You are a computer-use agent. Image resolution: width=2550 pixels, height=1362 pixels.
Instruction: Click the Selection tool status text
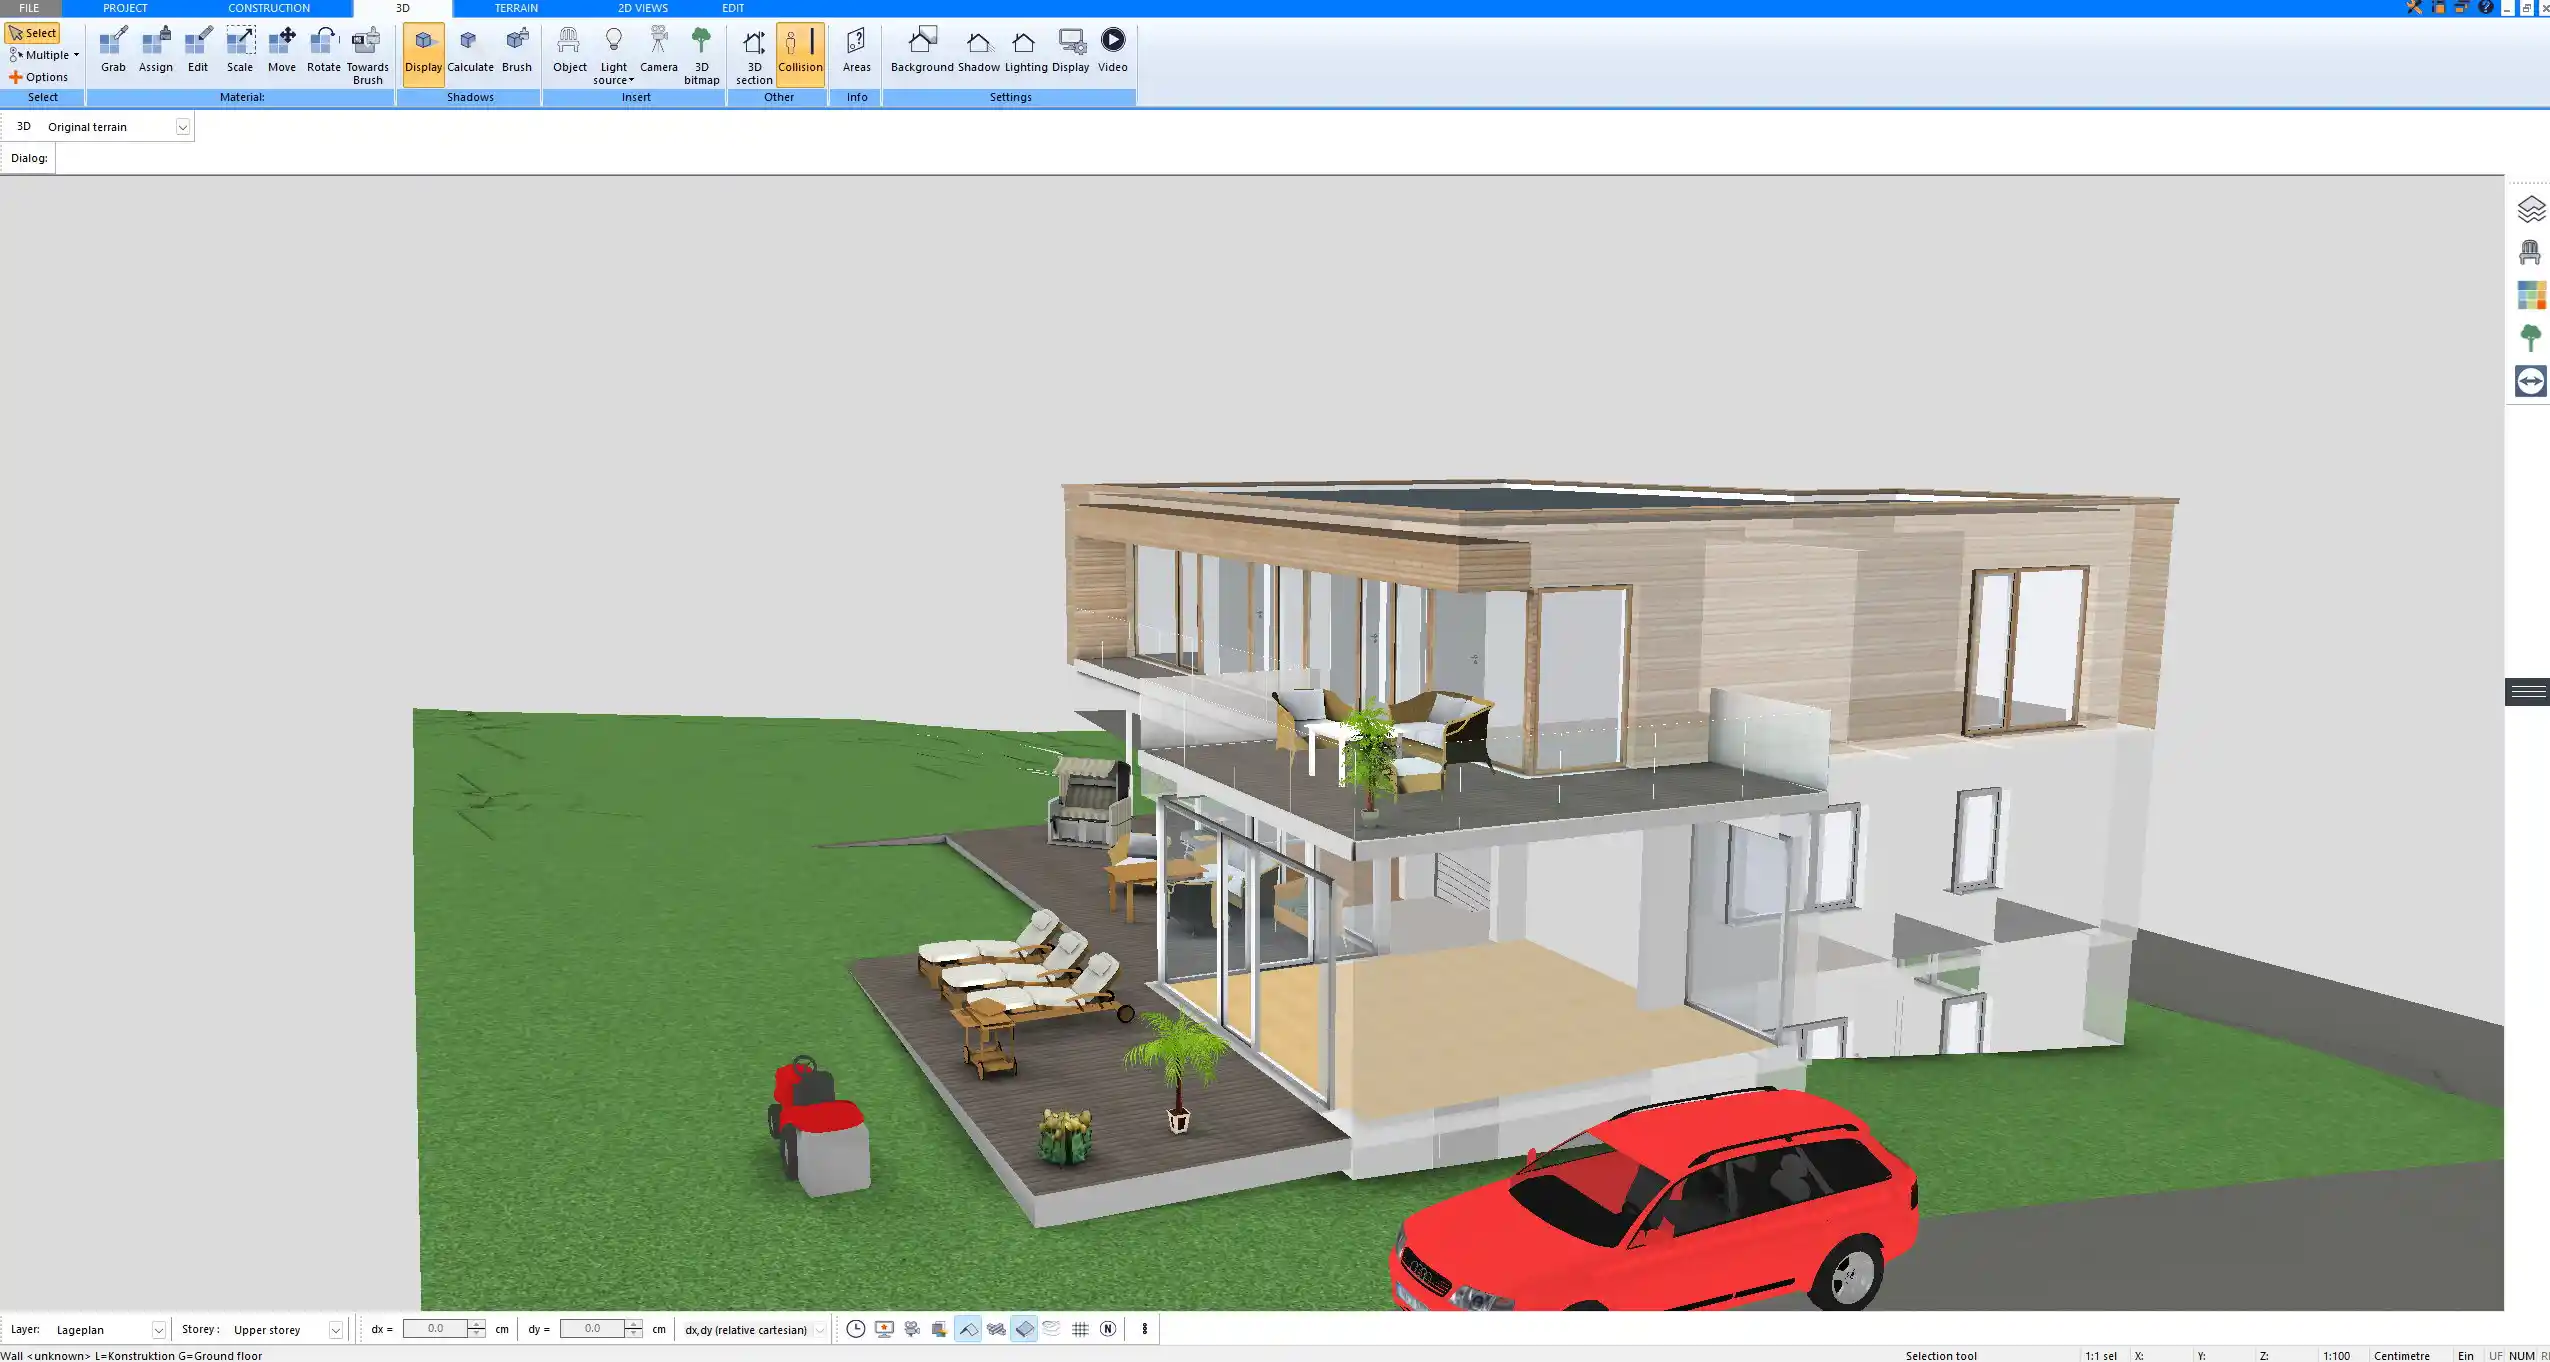coord(1941,1355)
